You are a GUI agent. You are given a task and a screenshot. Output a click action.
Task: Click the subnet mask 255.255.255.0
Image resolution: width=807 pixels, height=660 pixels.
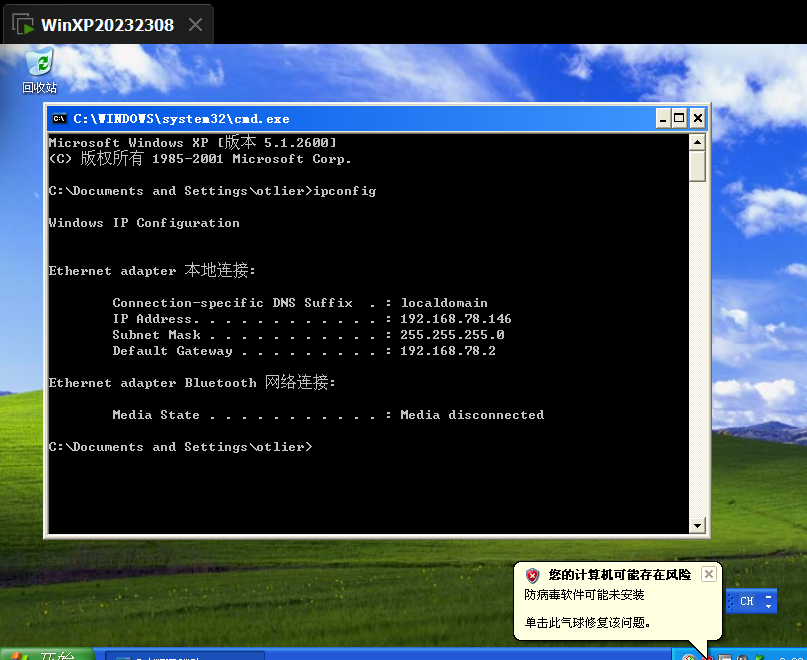(x=452, y=335)
